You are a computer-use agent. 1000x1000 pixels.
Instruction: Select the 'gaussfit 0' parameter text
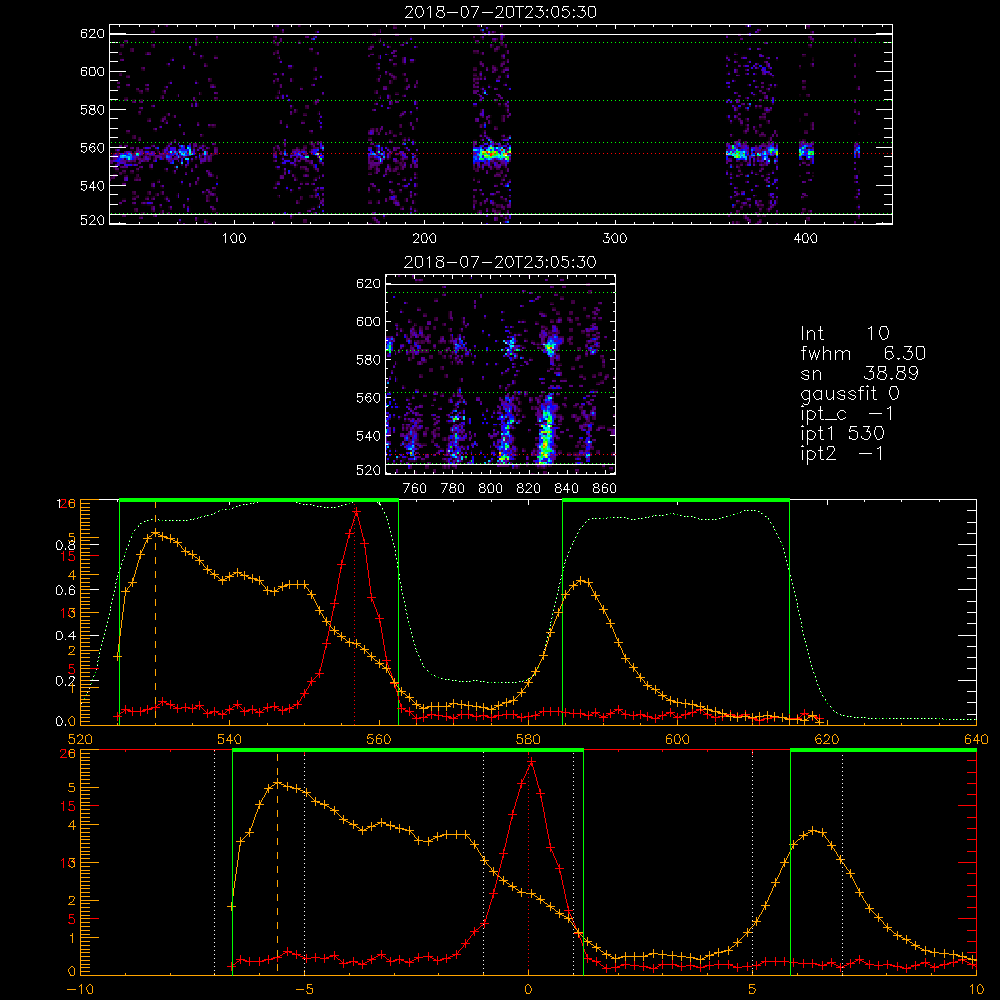(849, 393)
